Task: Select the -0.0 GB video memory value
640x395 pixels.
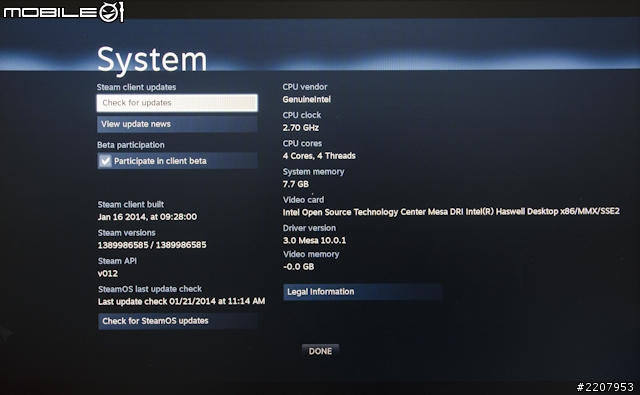Action: click(299, 267)
